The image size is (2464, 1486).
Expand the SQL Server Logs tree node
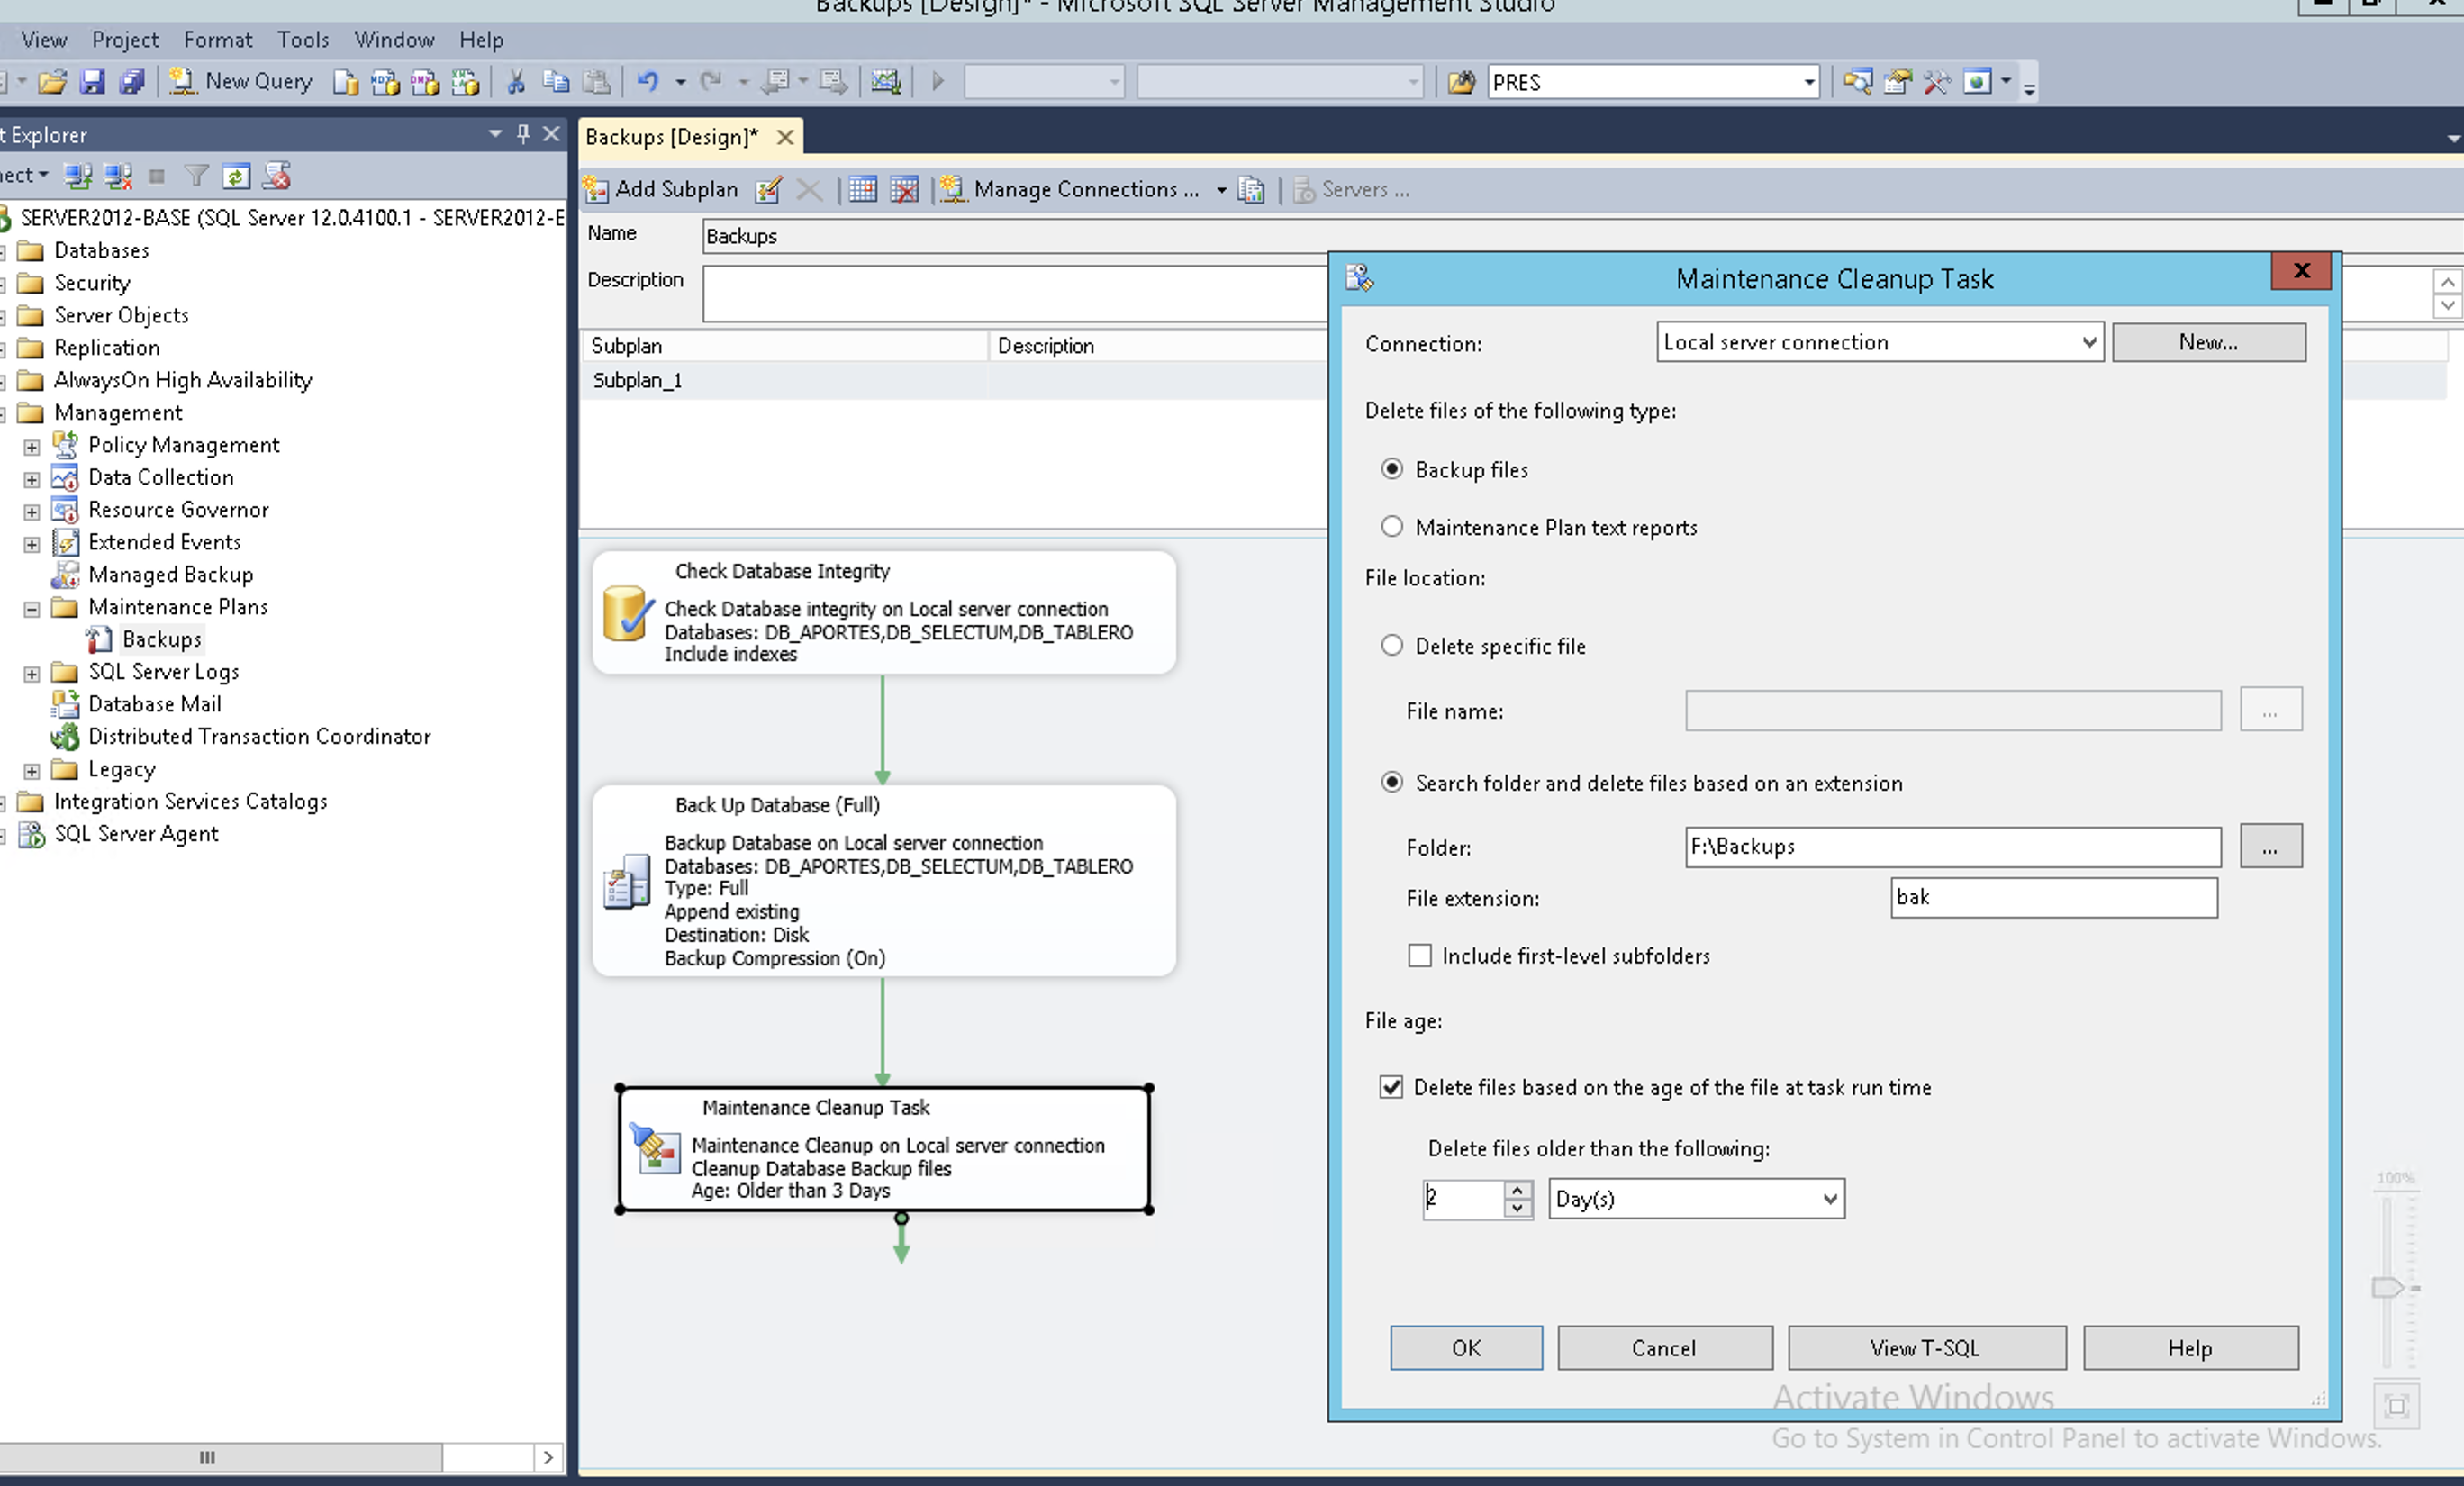(x=32, y=673)
